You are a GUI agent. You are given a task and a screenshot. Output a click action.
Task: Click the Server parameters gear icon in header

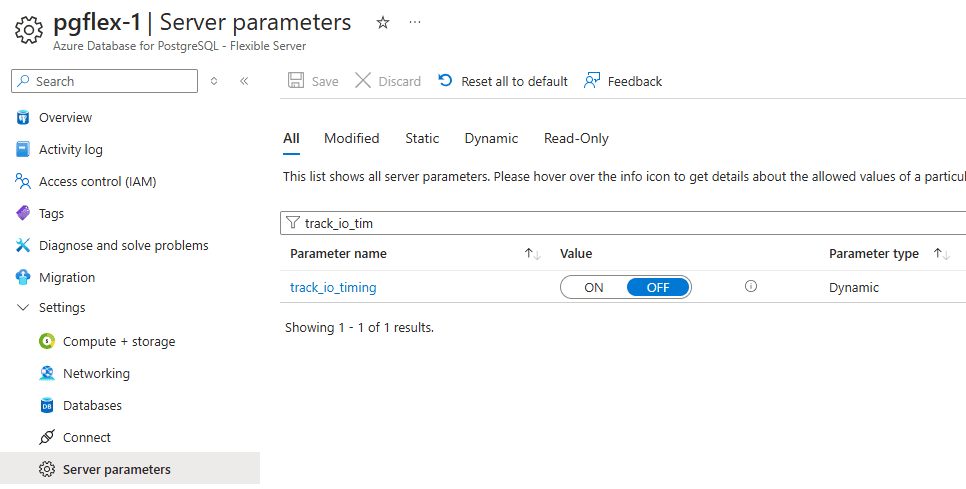click(29, 30)
